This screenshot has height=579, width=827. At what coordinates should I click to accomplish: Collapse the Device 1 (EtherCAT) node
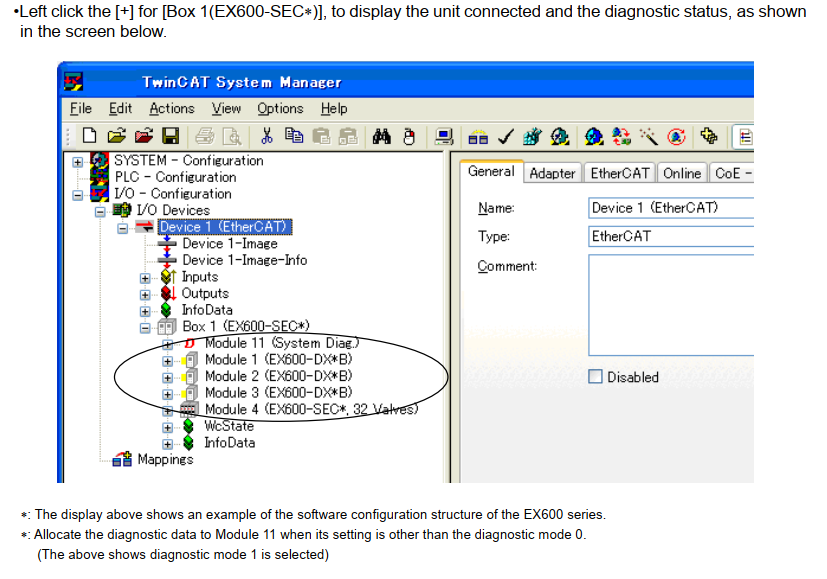(122, 228)
